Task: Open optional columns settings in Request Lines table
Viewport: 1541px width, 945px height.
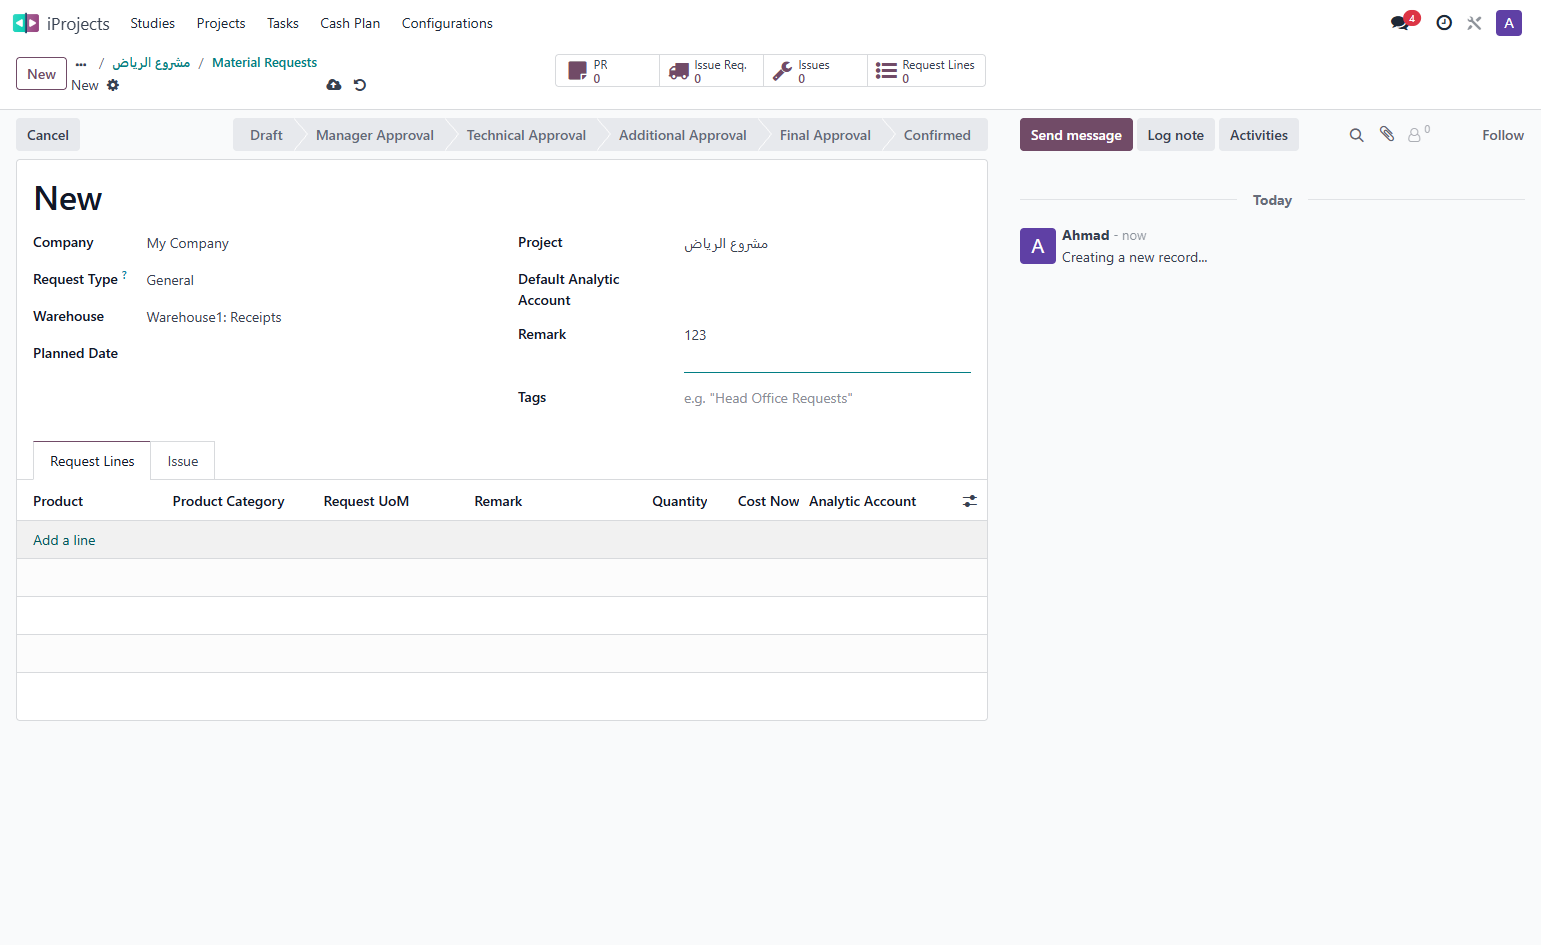Action: 969,501
